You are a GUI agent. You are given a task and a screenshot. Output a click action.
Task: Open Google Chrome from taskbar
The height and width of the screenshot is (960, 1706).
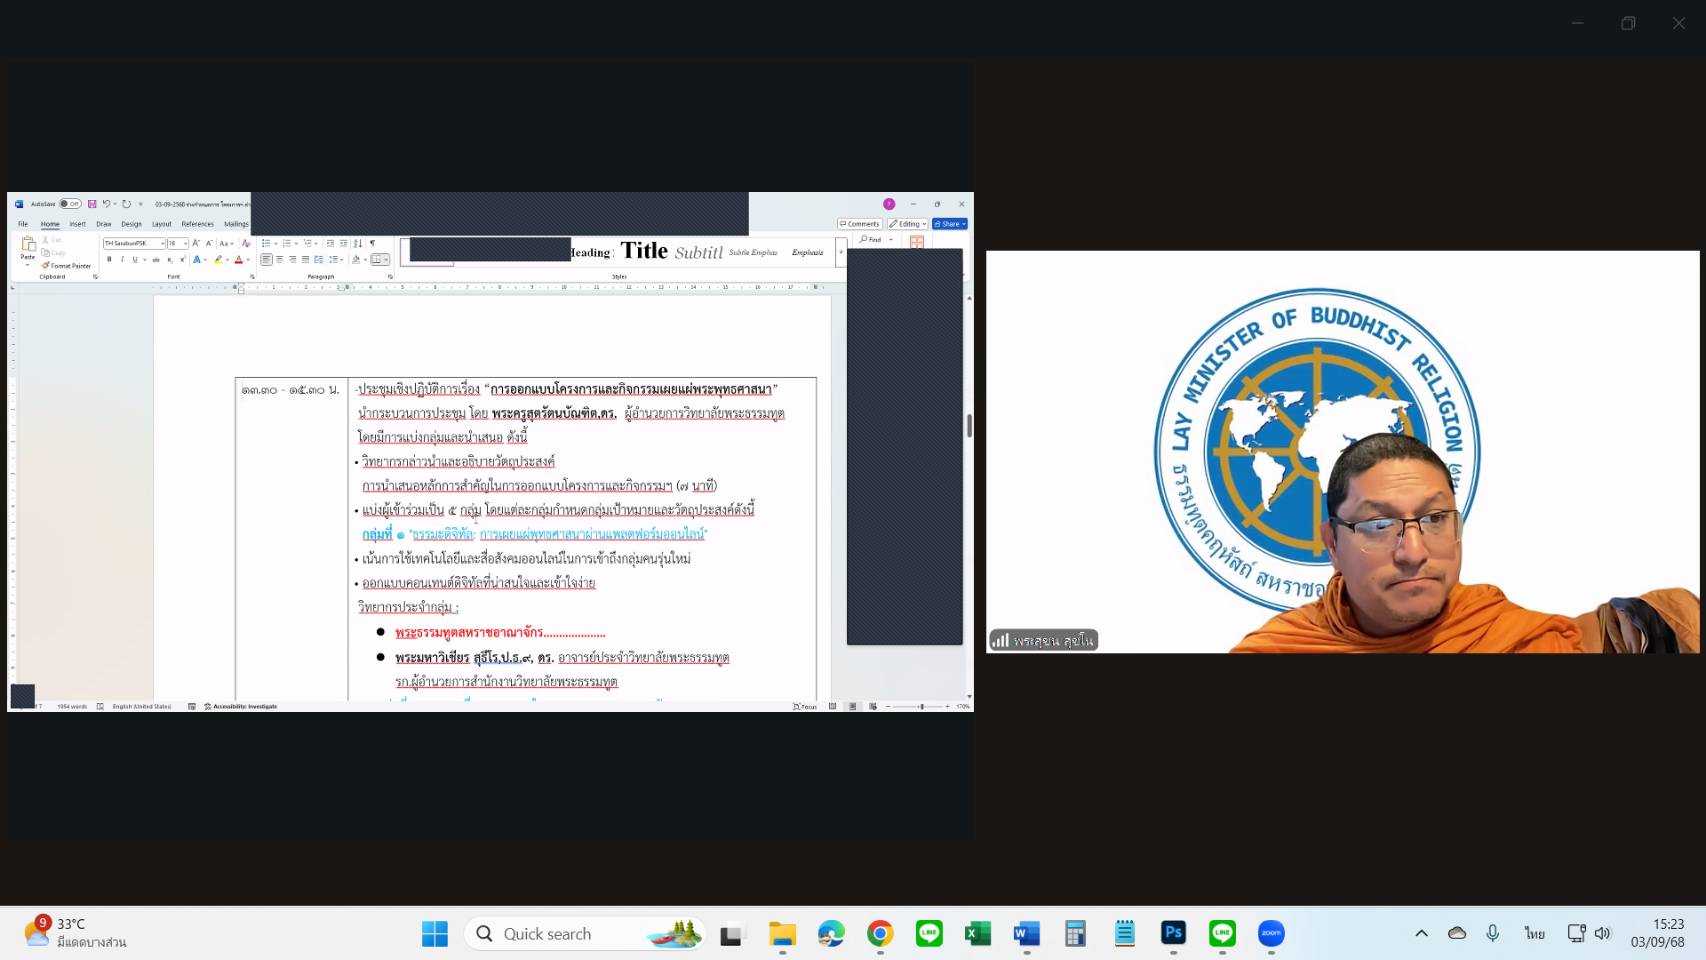click(880, 934)
